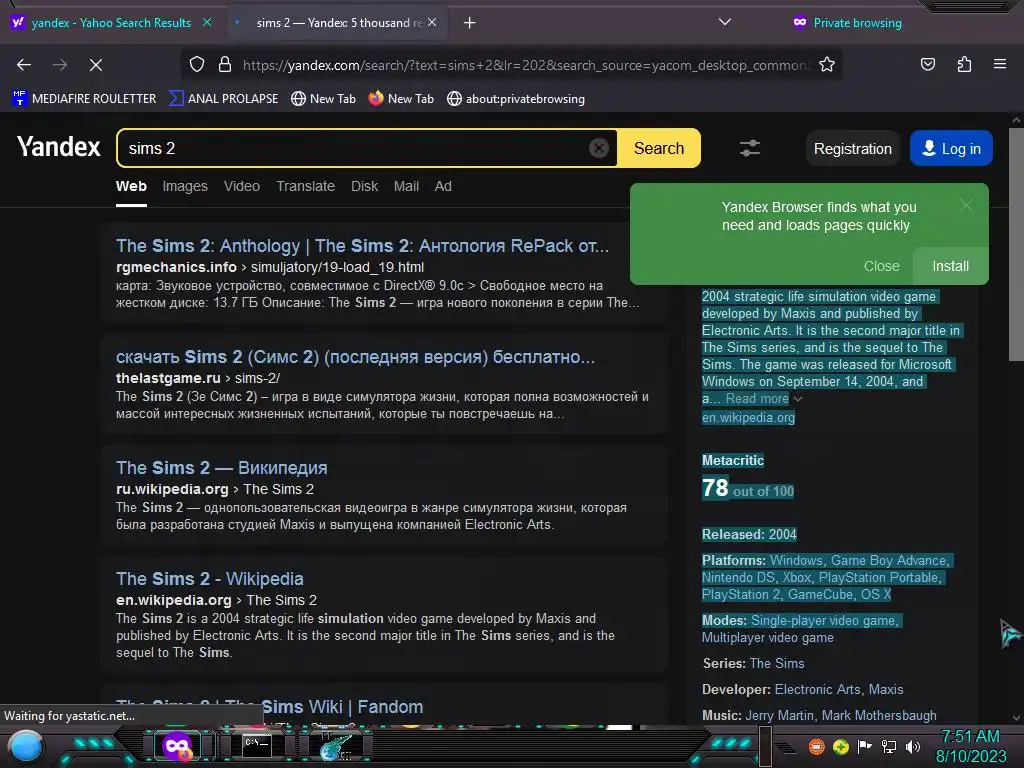Expand the description with Read more
The image size is (1024, 768).
(x=758, y=398)
